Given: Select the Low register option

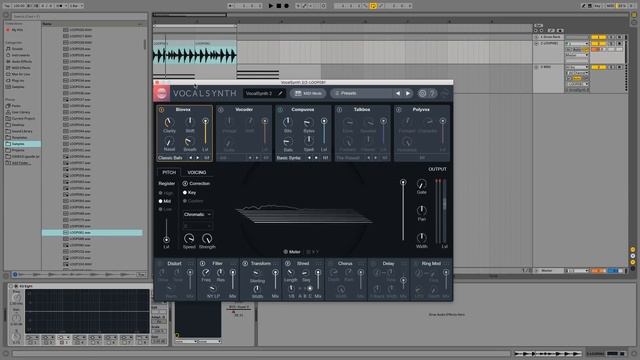Looking at the screenshot, I should point(165,209).
